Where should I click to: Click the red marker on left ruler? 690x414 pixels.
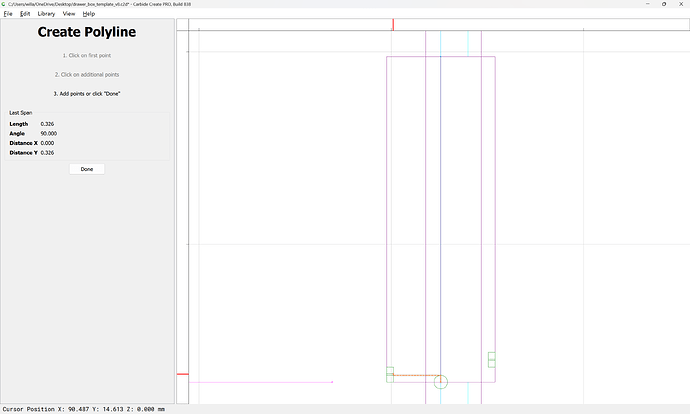(182, 374)
